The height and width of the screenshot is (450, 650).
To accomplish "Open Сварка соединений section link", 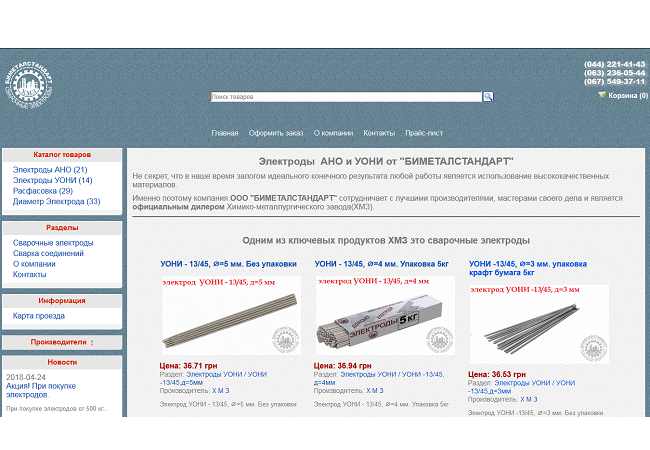I will 48,253.
